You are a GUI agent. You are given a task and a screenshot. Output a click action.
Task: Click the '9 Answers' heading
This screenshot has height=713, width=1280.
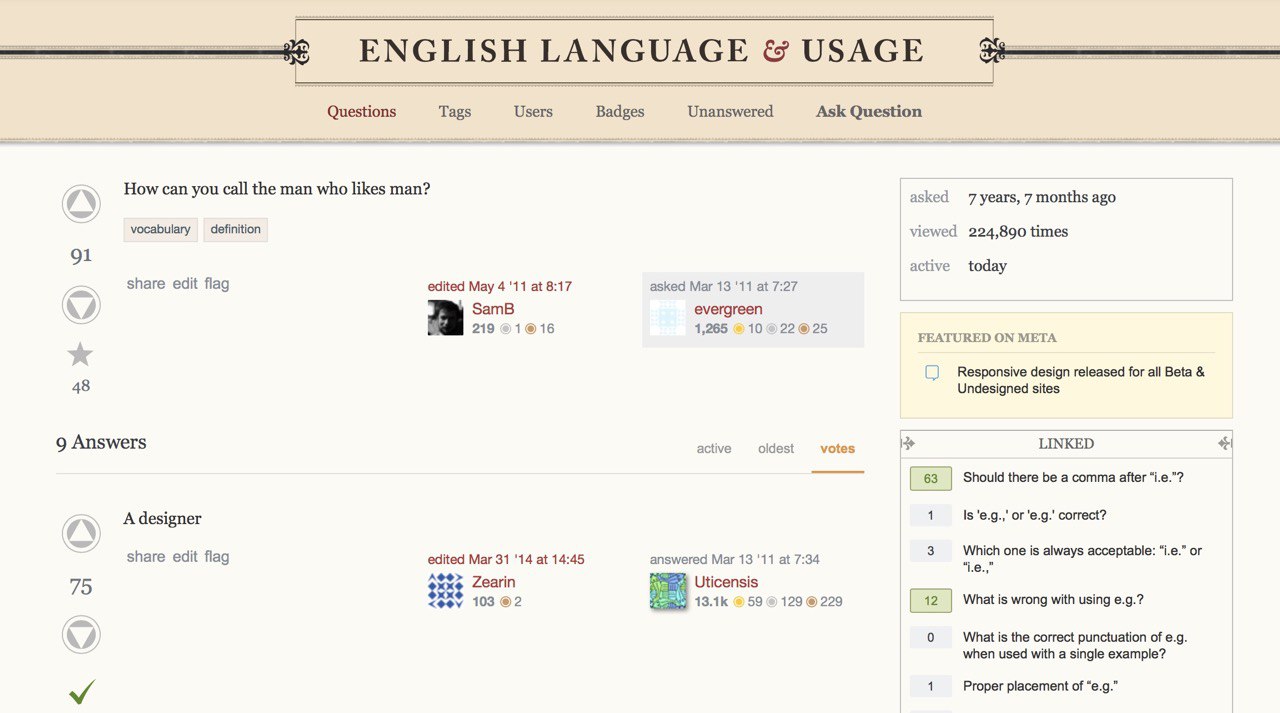[x=101, y=442]
